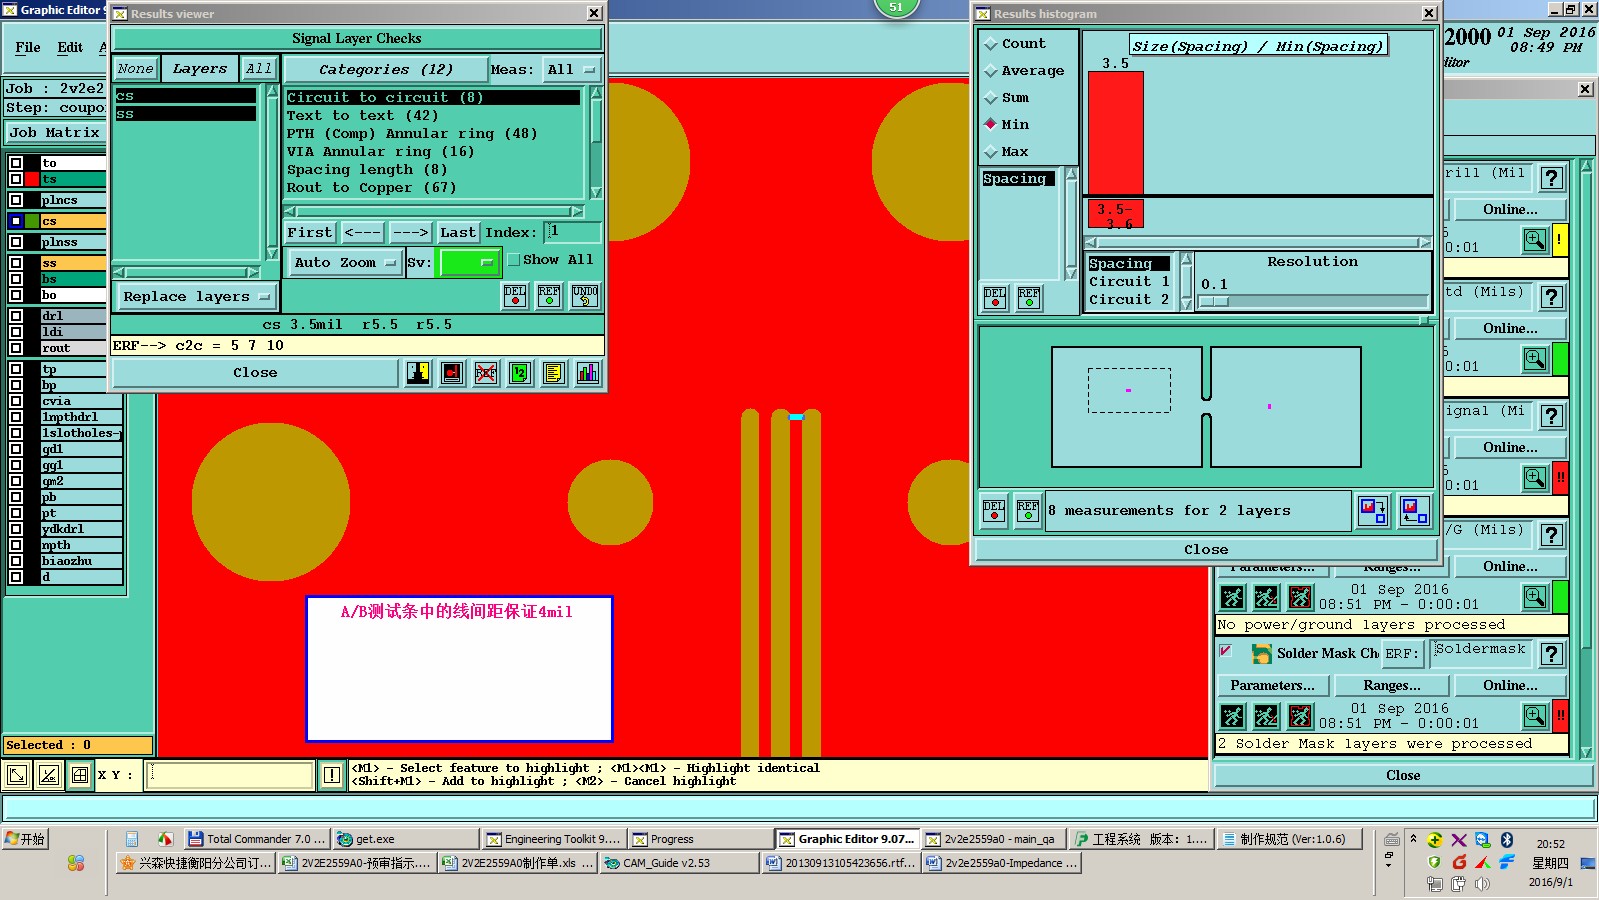The width and height of the screenshot is (1599, 900).
Task: Click the upper DEL icon in Results histogram
Action: (995, 298)
